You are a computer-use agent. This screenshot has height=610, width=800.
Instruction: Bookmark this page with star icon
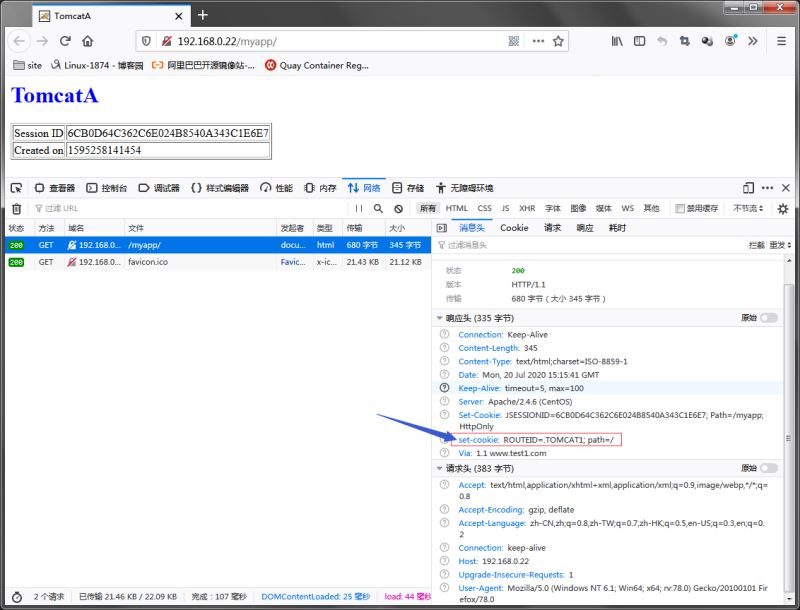[559, 41]
